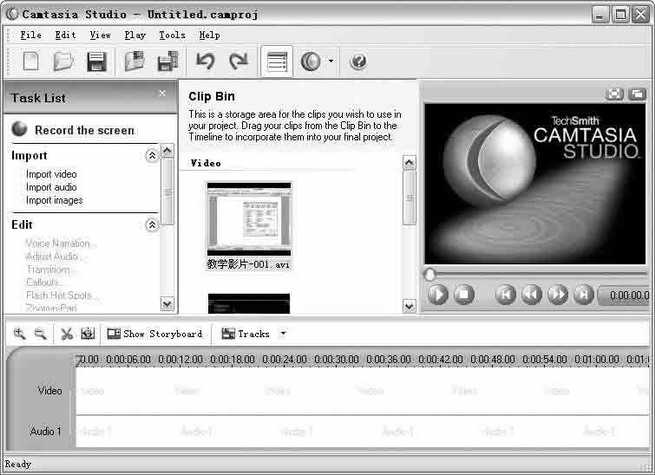Toggle fullscreen preview in player window

pyautogui.click(x=615, y=94)
